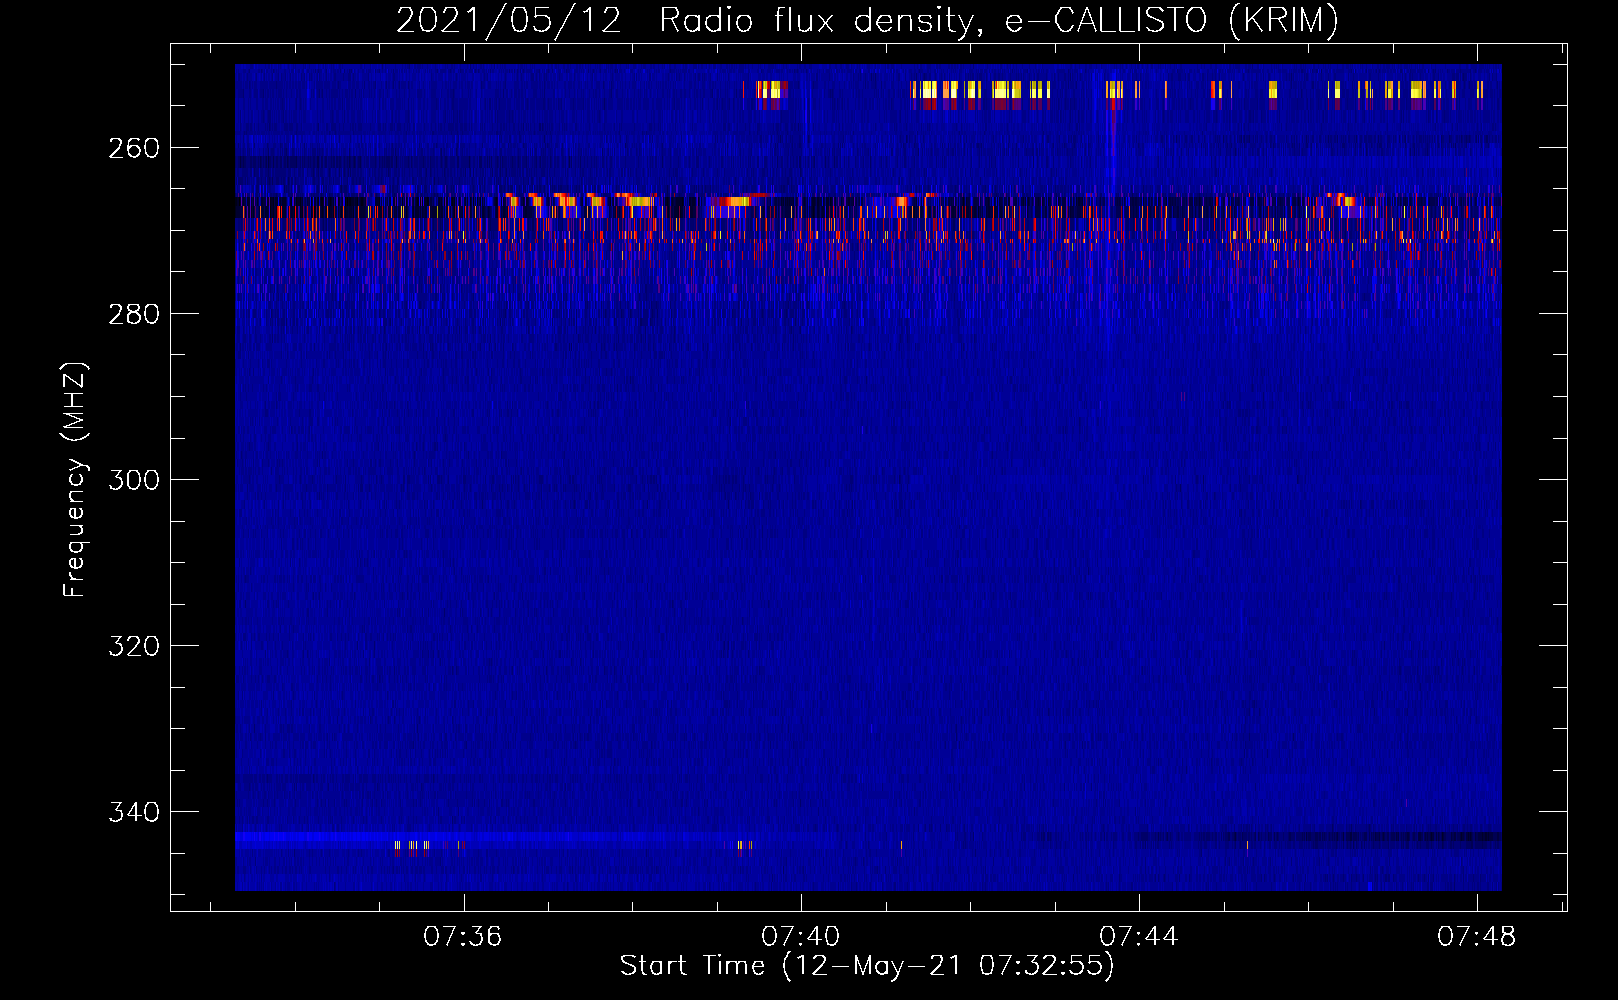Click the 07:44 time tick label
This screenshot has height=1000, width=1618.
(1139, 937)
